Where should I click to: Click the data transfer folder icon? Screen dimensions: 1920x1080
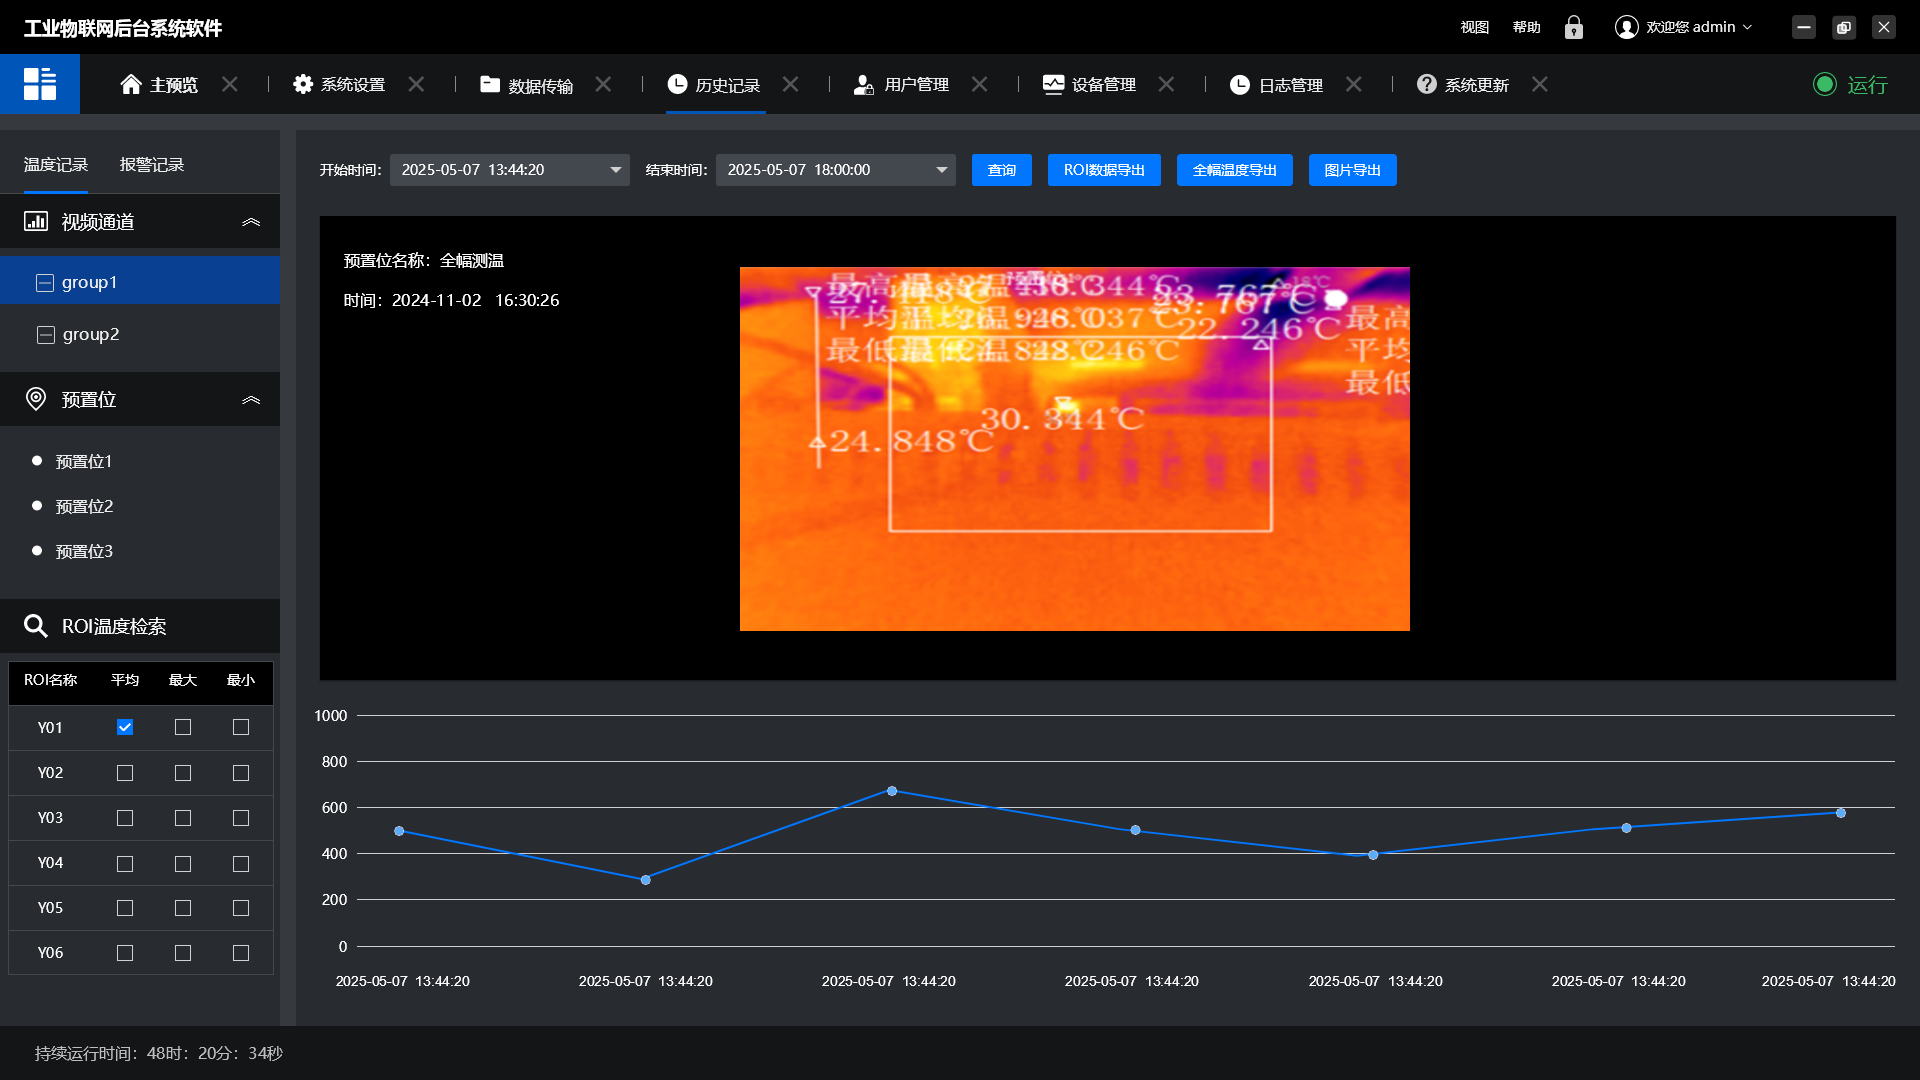[490, 84]
